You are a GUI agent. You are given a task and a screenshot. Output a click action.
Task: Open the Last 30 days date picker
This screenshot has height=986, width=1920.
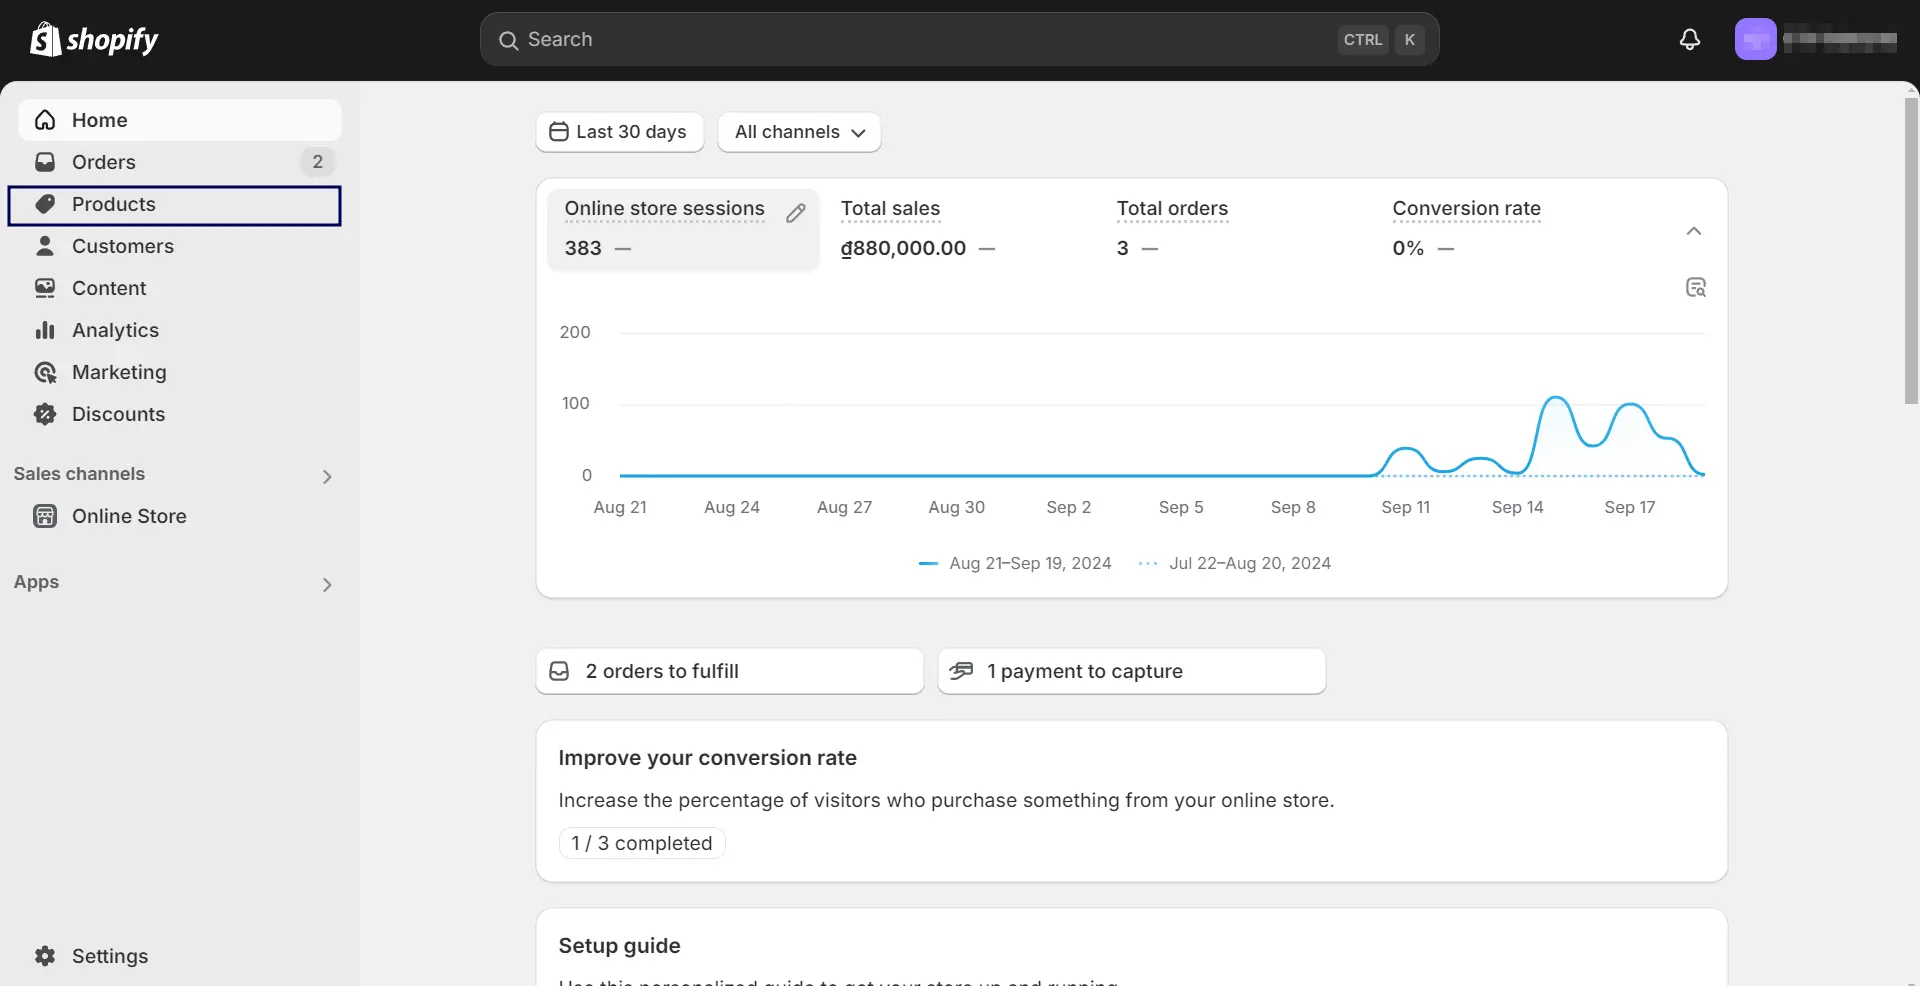coord(620,132)
